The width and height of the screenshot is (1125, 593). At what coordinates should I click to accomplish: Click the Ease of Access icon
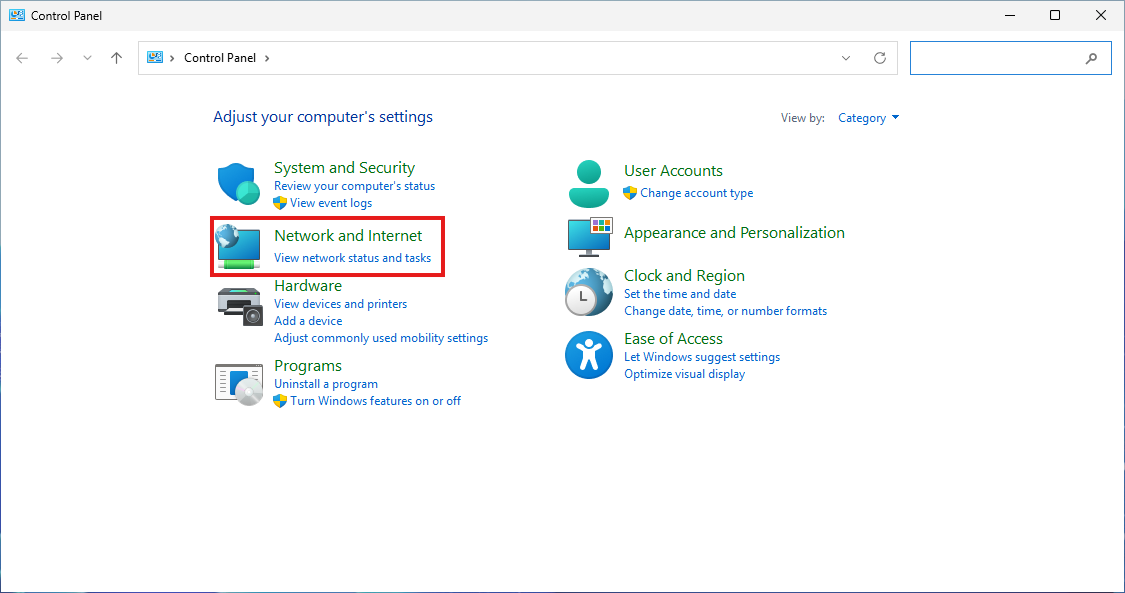coord(588,355)
